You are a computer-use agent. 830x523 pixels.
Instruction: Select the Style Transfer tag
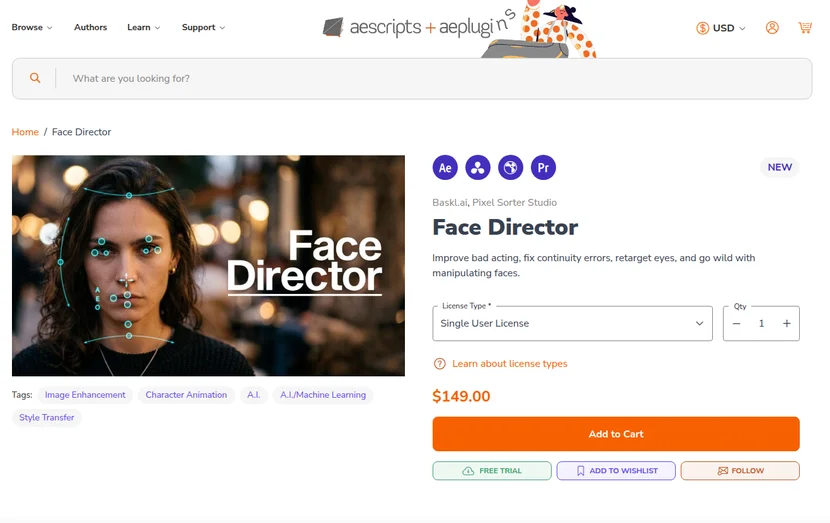click(47, 418)
